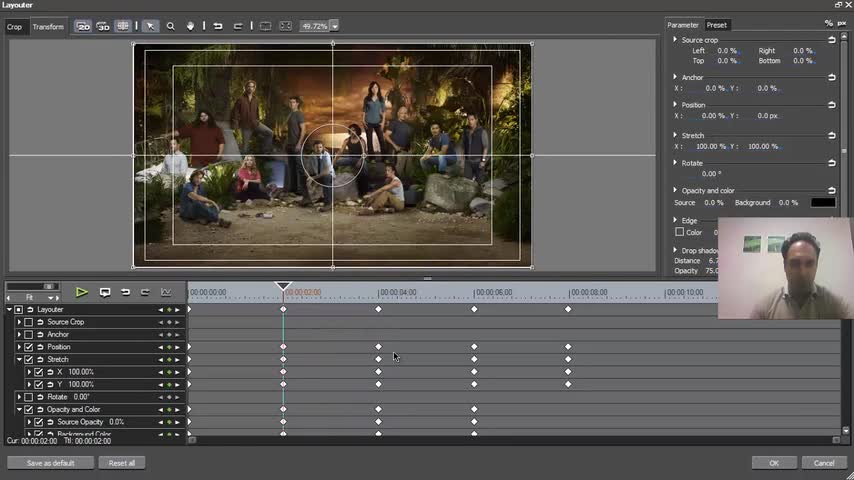
Task: Reset Stretch parameters in the right panel
Action: click(832, 135)
